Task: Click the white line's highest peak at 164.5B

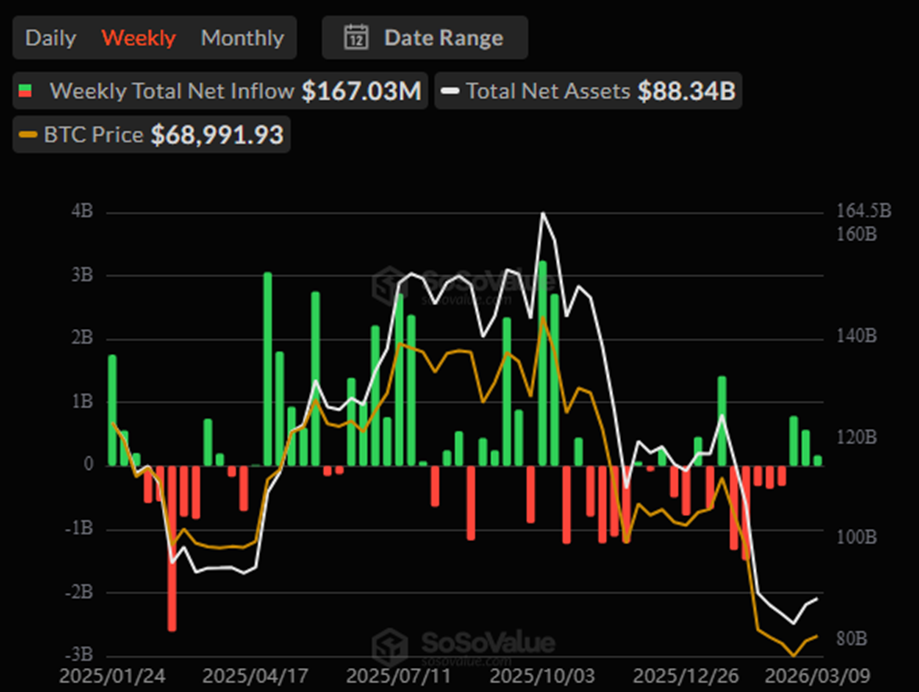Action: [x=543, y=213]
